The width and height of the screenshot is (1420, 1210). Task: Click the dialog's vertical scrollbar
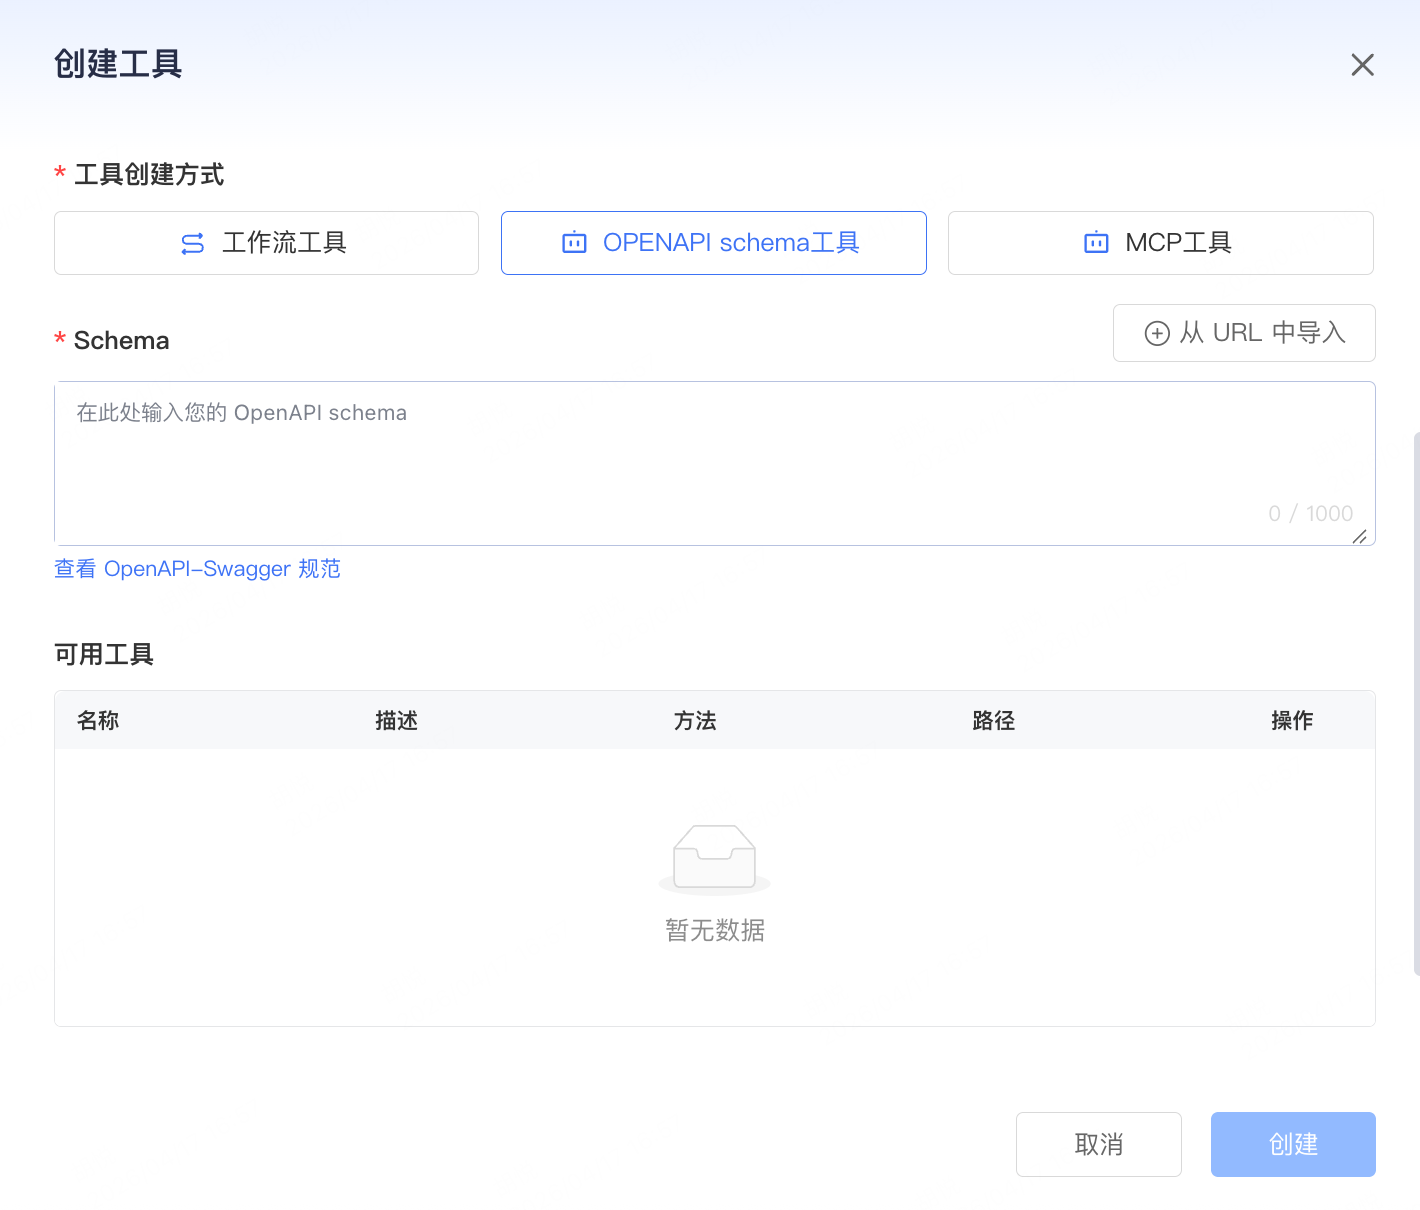(x=1416, y=703)
